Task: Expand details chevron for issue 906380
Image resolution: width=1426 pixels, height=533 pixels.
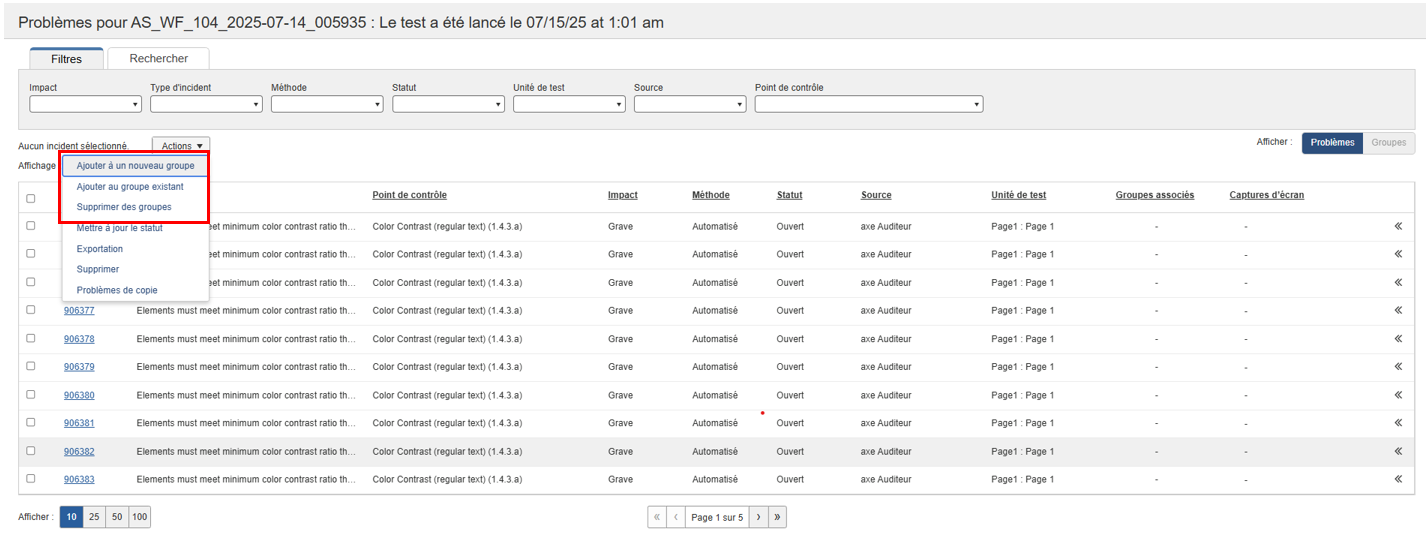Action: (x=1398, y=395)
